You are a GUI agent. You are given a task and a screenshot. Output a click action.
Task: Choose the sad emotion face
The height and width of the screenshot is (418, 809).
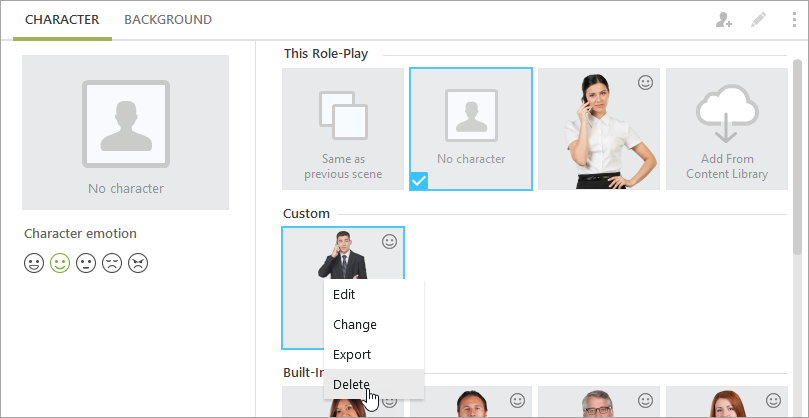pyautogui.click(x=112, y=263)
